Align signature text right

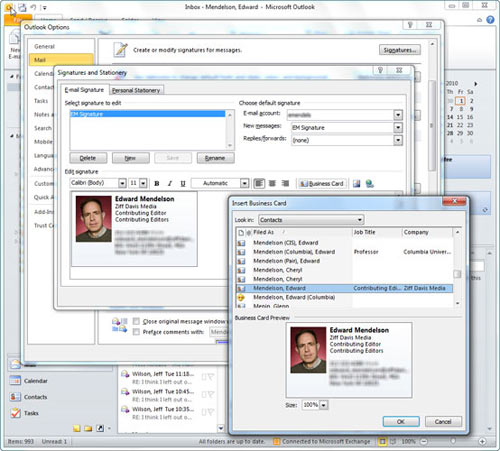coord(285,183)
